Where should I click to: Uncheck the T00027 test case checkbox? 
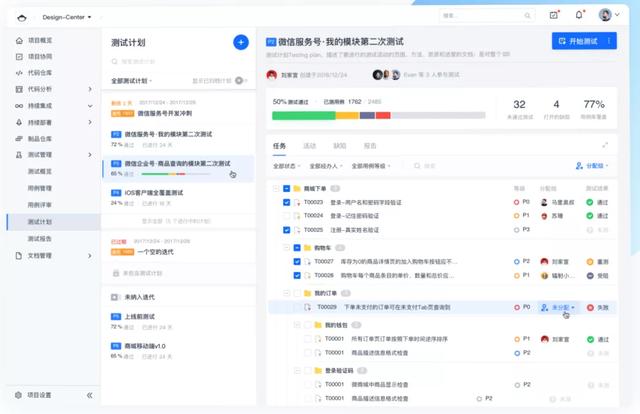297,261
